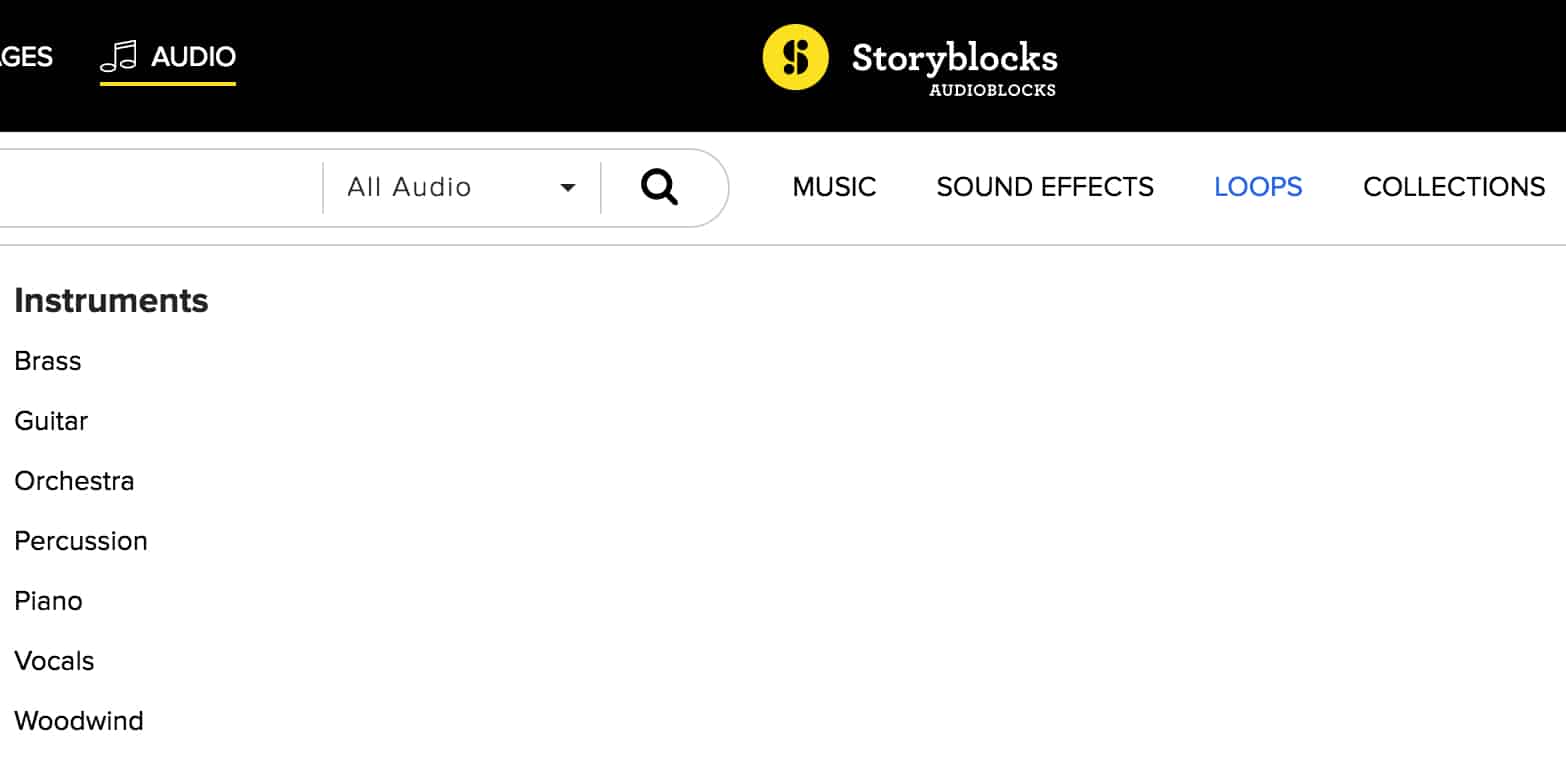Open the COLLECTIONS page

[1453, 187]
